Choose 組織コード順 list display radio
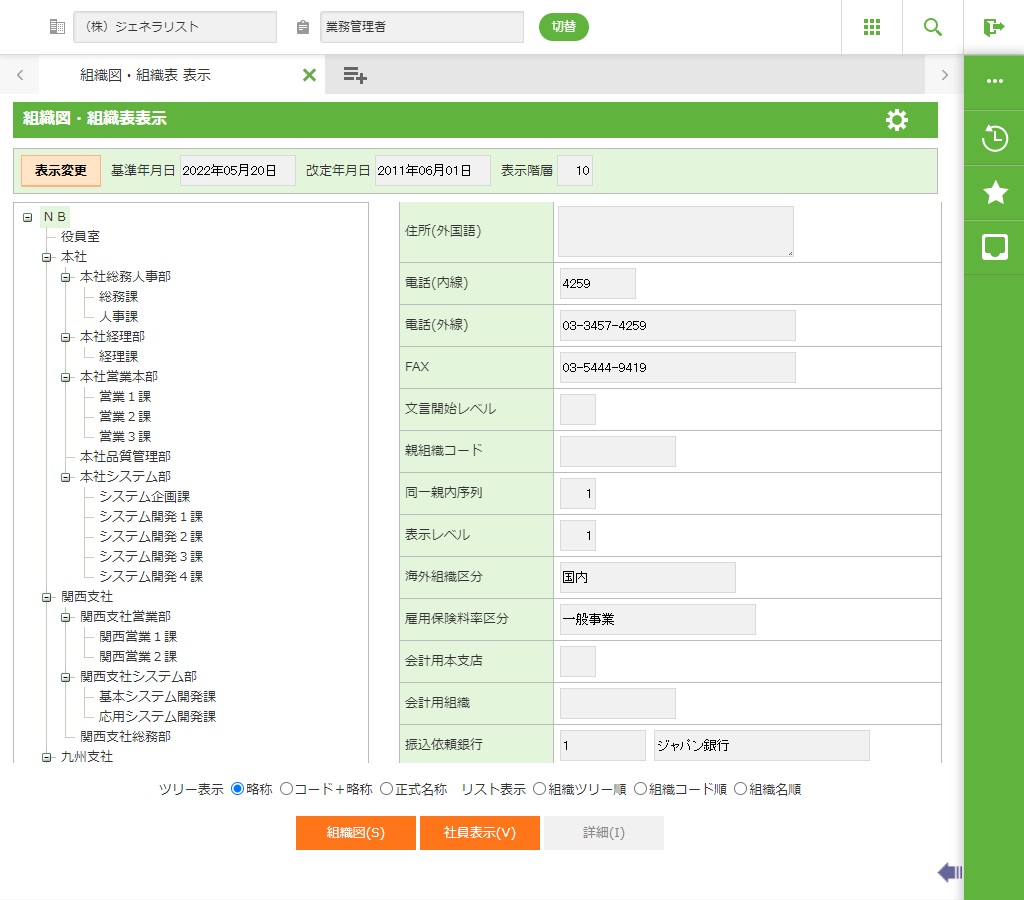The width and height of the screenshot is (1024, 900). (x=641, y=789)
